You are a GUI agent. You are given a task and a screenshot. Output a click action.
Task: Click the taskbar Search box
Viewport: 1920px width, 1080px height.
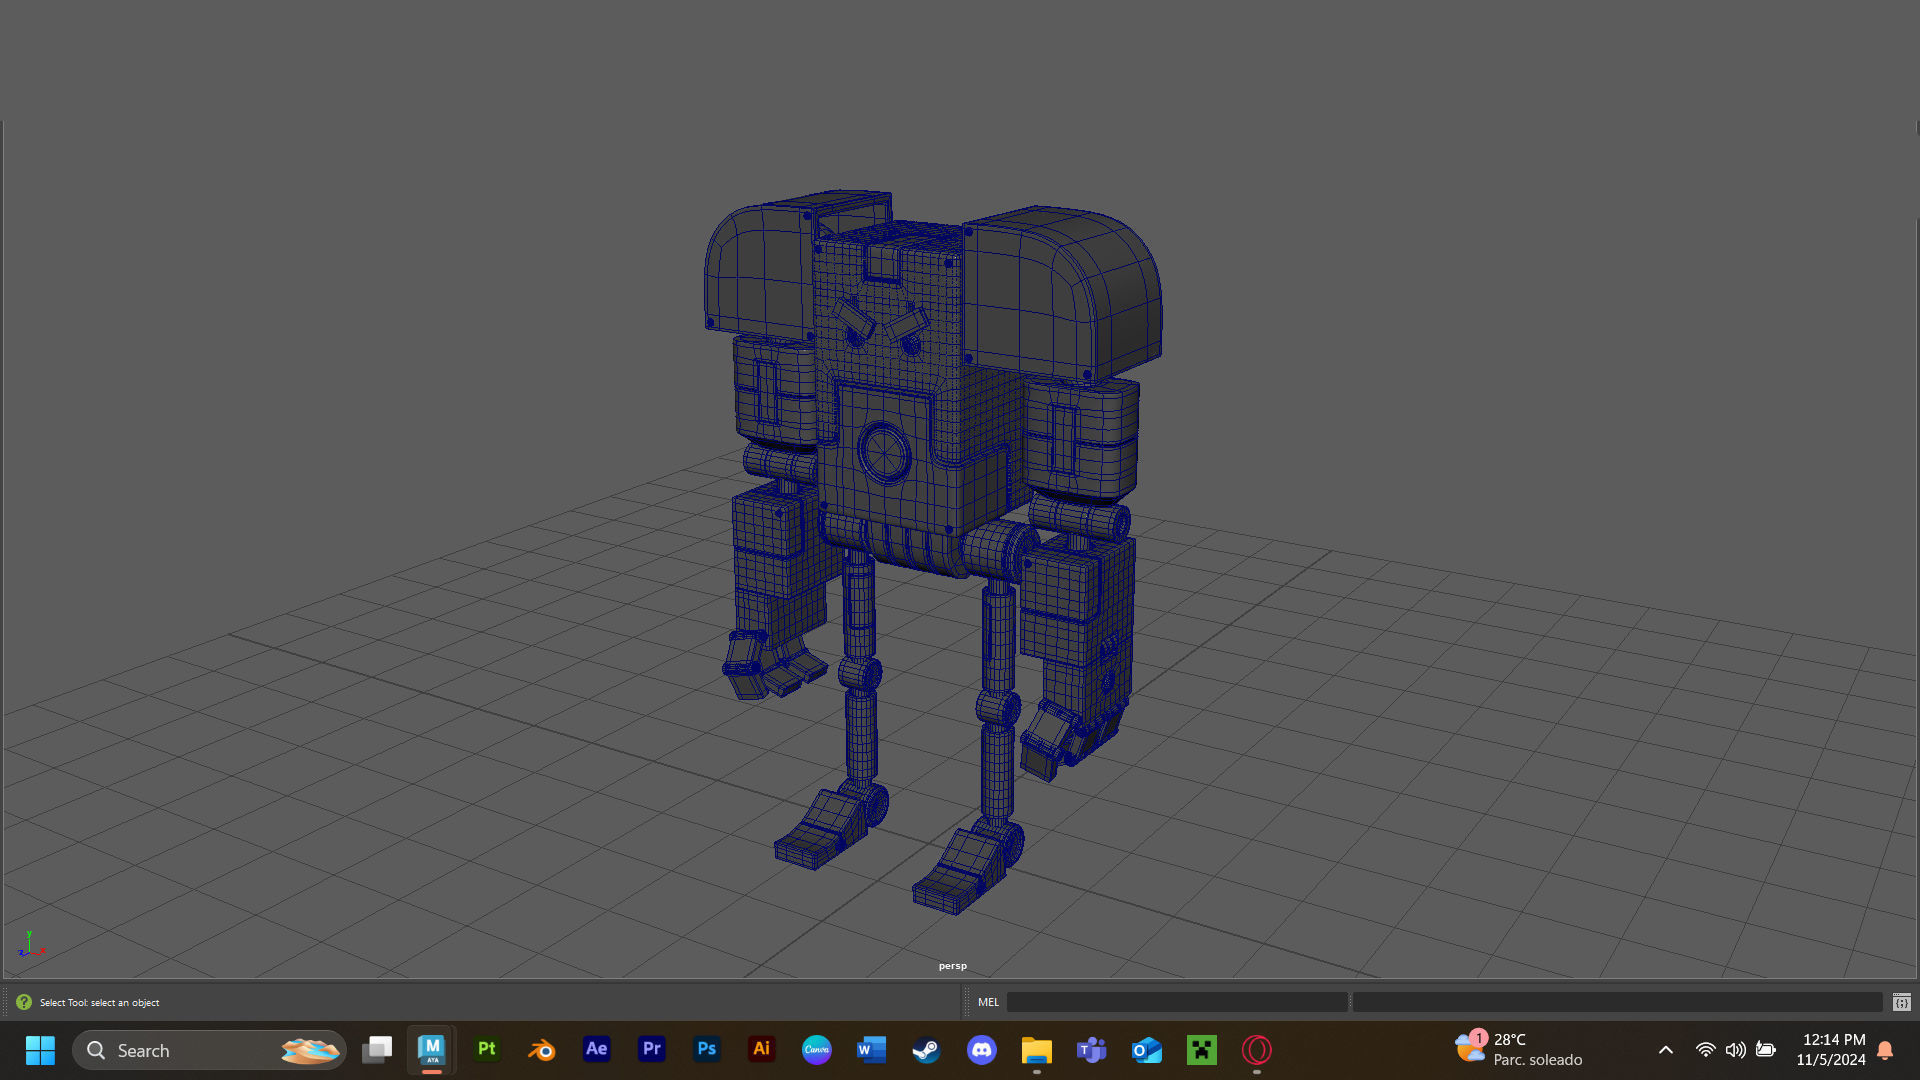(x=210, y=1050)
